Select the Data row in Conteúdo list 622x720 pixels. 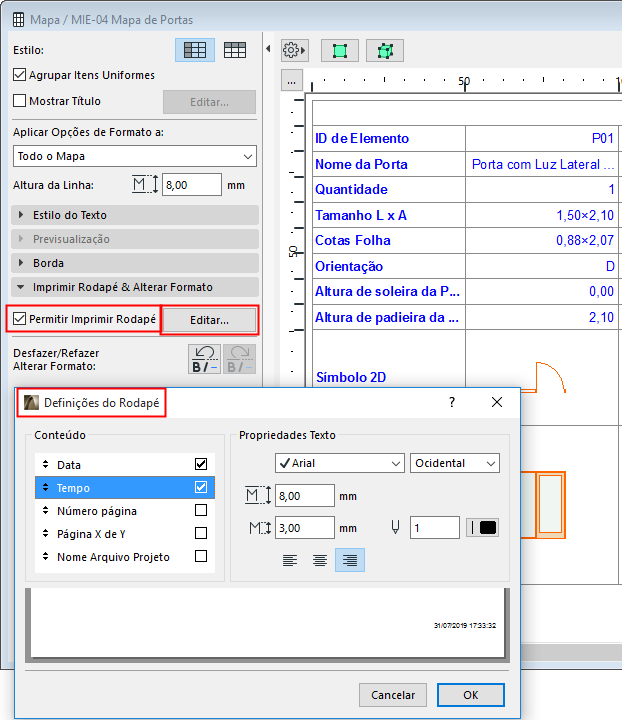125,464
